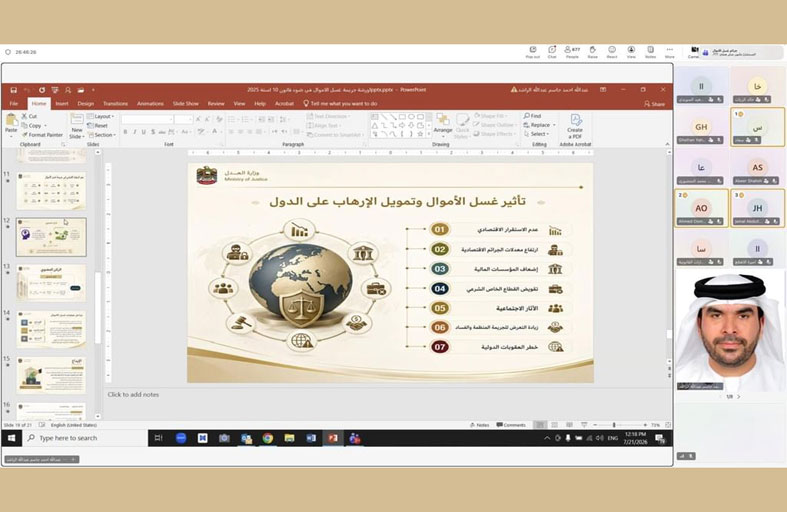Open the Teams React menu
The height and width of the screenshot is (512, 787).
pyautogui.click(x=612, y=52)
